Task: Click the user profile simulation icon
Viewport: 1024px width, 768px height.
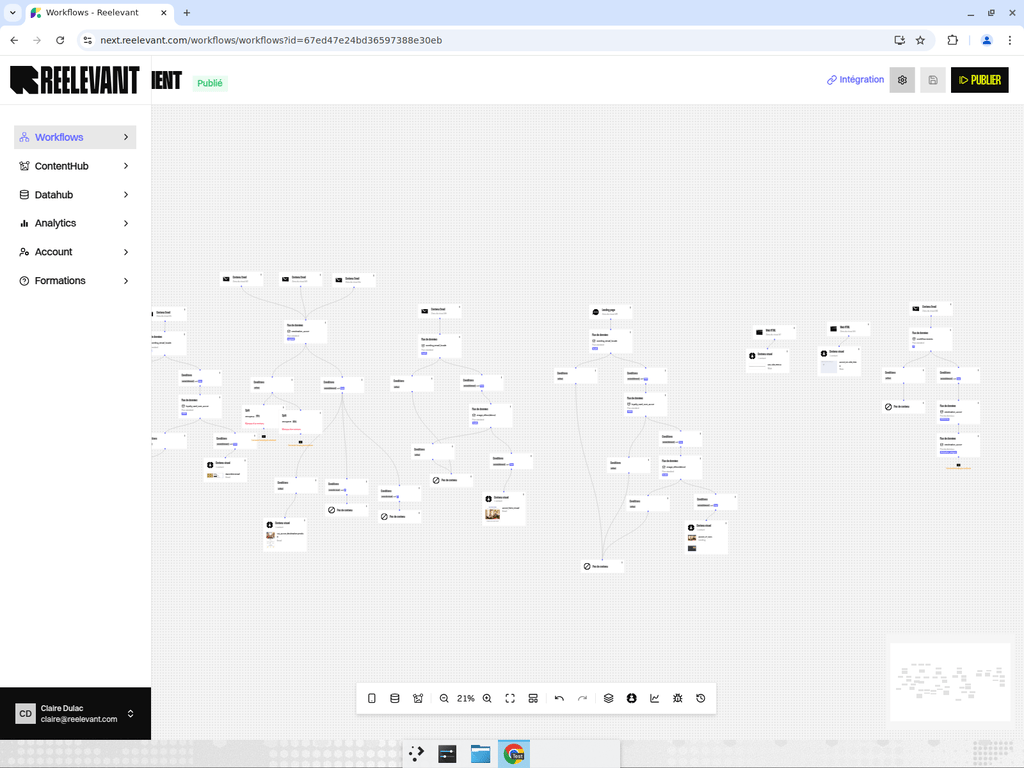Action: coord(632,698)
